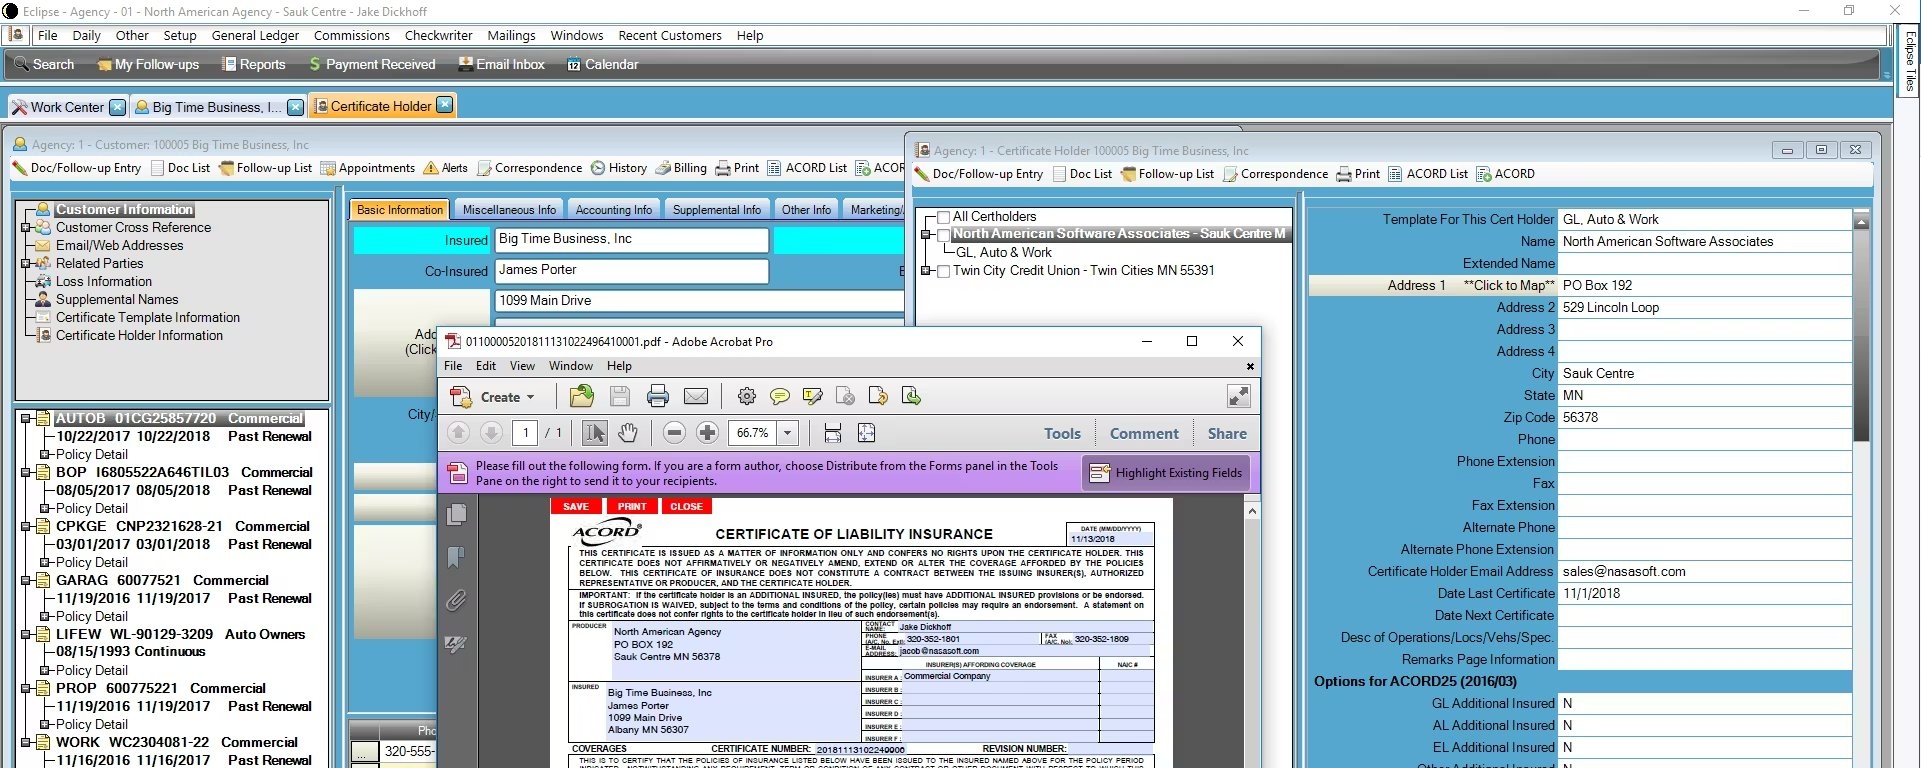Select the Hand pan tool in Acrobat

pyautogui.click(x=627, y=433)
